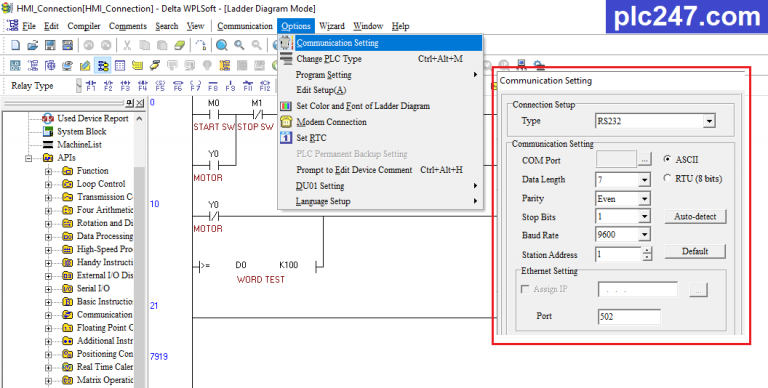
Task: Open DU01 Setting submenu
Action: 380,186
